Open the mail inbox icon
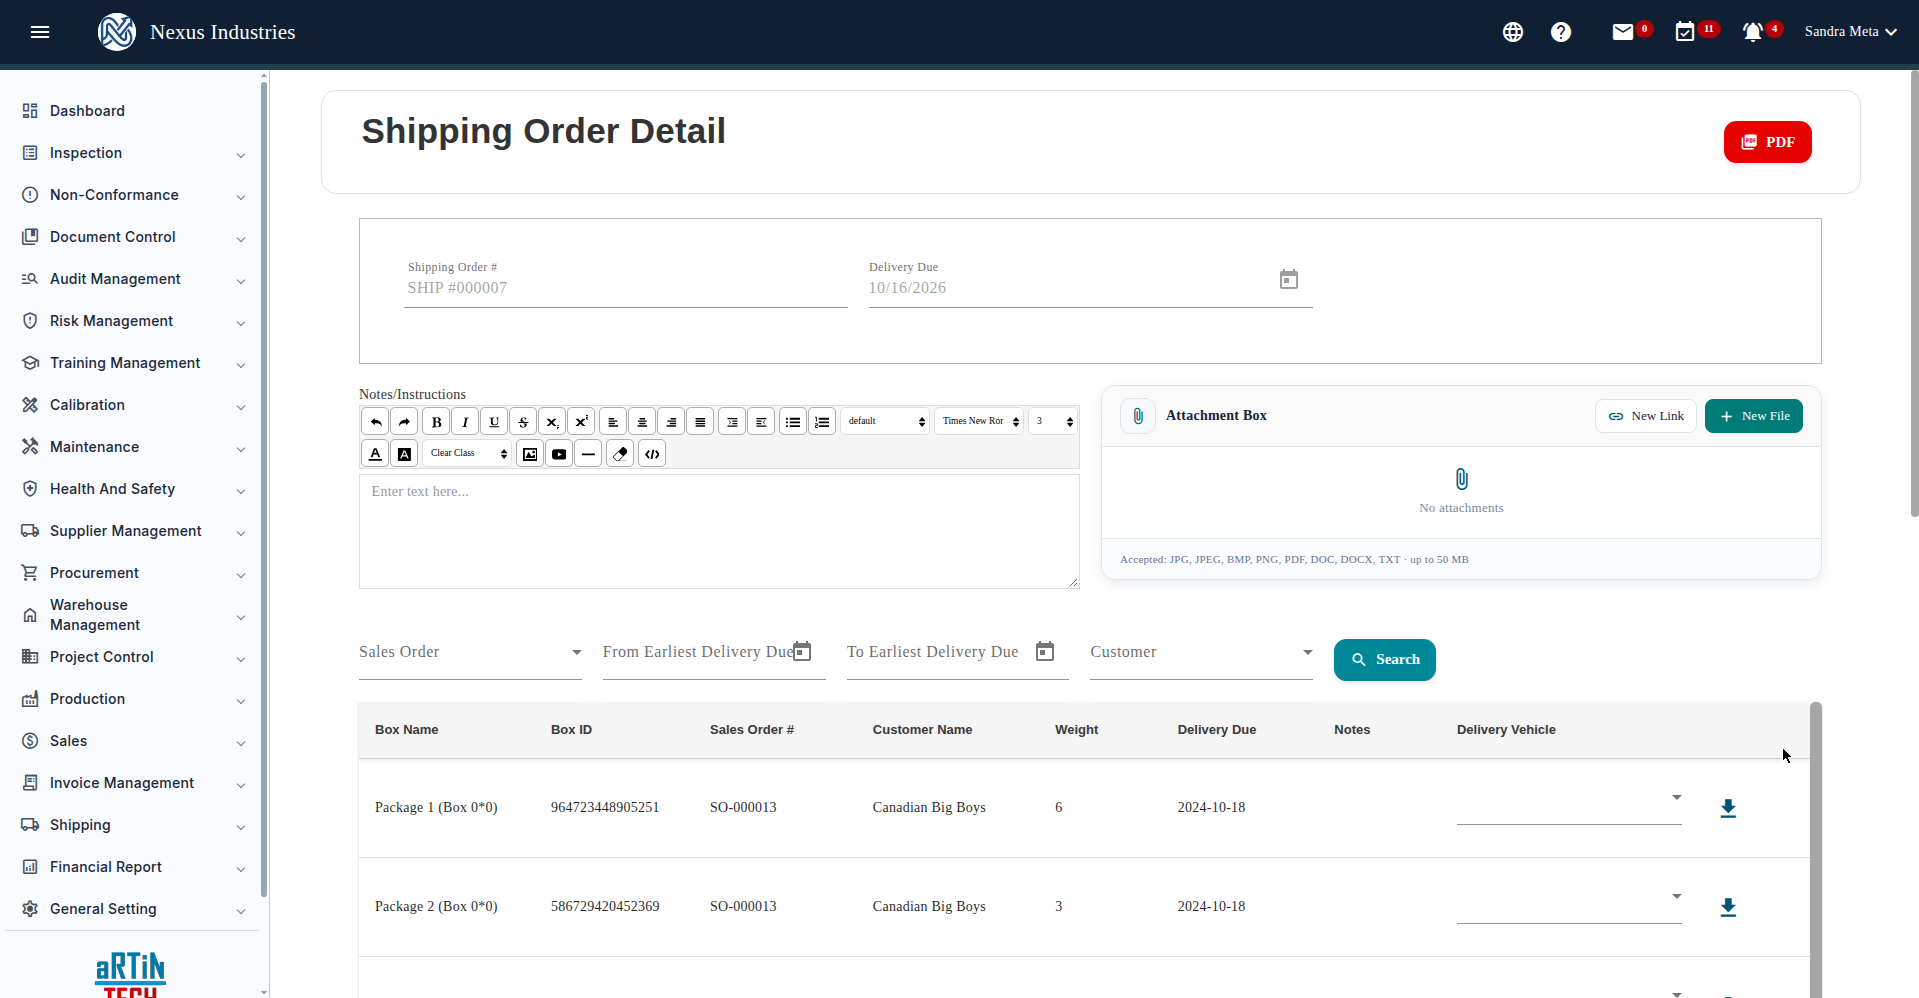Image resolution: width=1919 pixels, height=998 pixels. [x=1623, y=32]
